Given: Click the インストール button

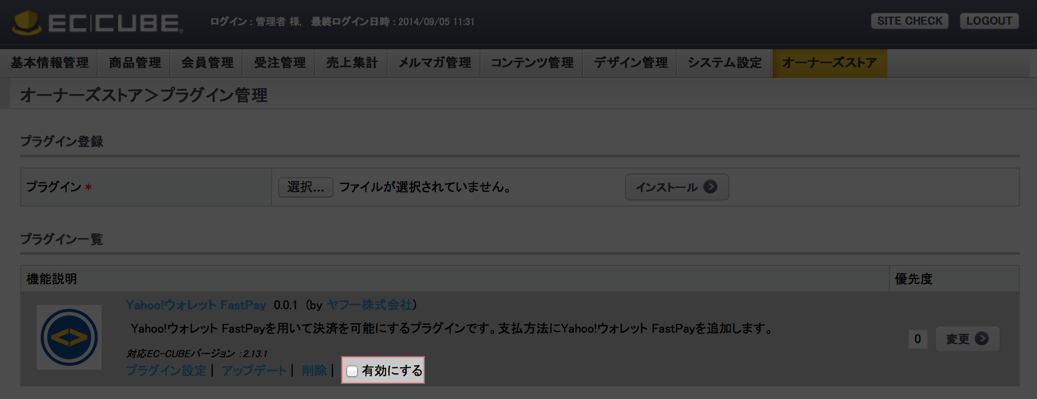Looking at the screenshot, I should [x=677, y=187].
